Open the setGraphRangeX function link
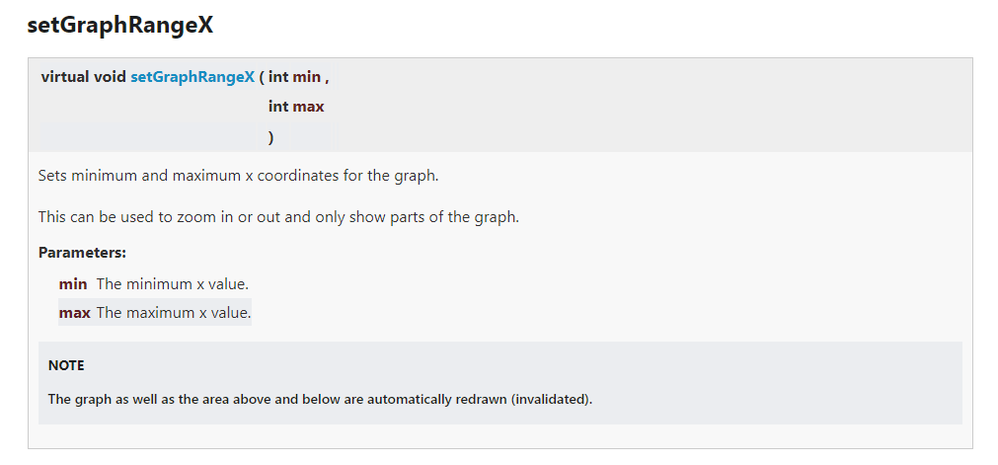998x465 pixels. coord(192,77)
